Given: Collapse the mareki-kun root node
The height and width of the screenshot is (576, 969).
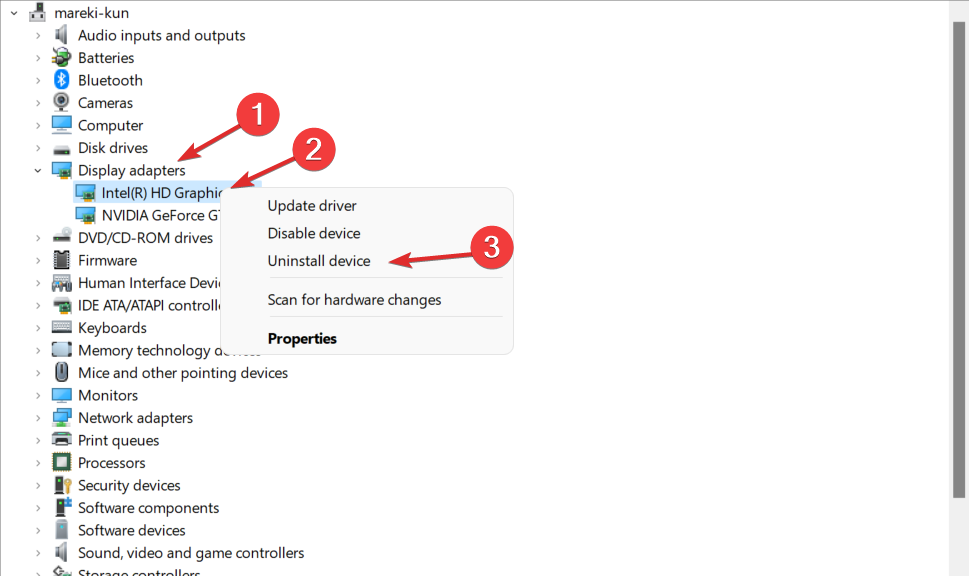Looking at the screenshot, I should tap(14, 13).
